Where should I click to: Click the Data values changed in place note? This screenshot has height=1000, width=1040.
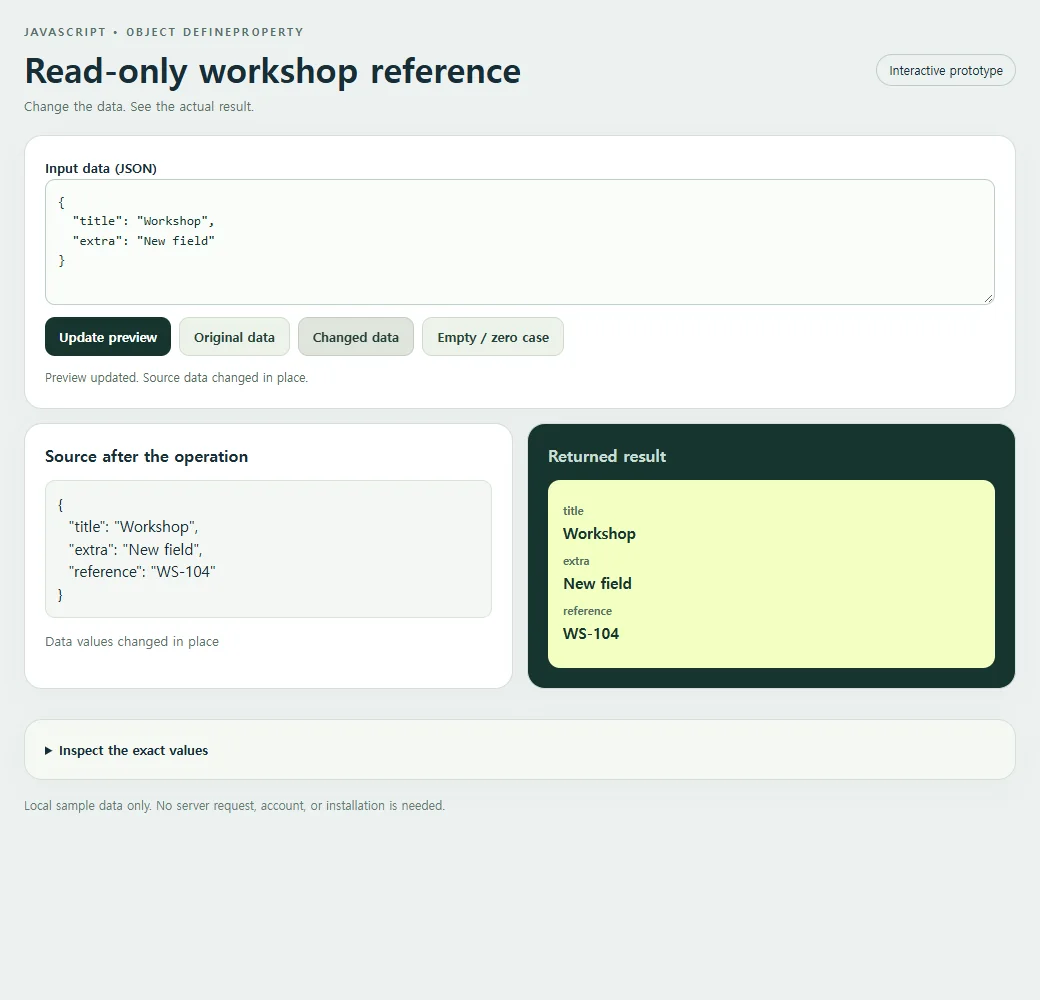[x=132, y=641]
